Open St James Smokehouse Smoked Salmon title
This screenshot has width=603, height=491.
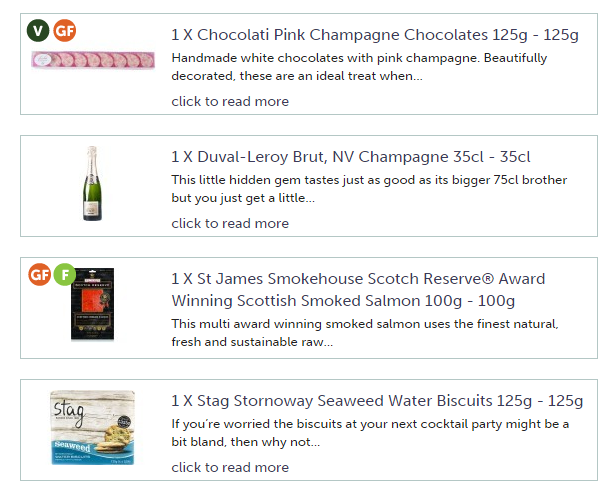click(x=357, y=289)
